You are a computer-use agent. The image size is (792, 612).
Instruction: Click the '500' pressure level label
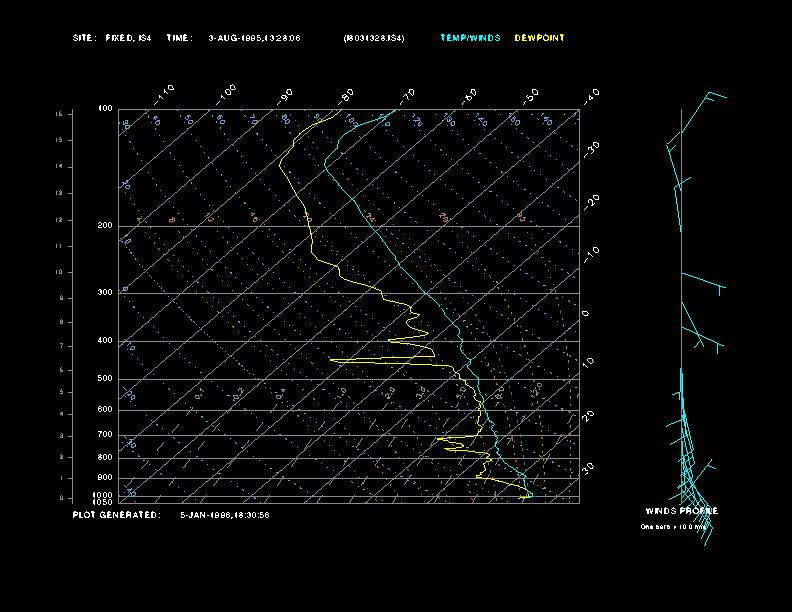click(x=105, y=378)
